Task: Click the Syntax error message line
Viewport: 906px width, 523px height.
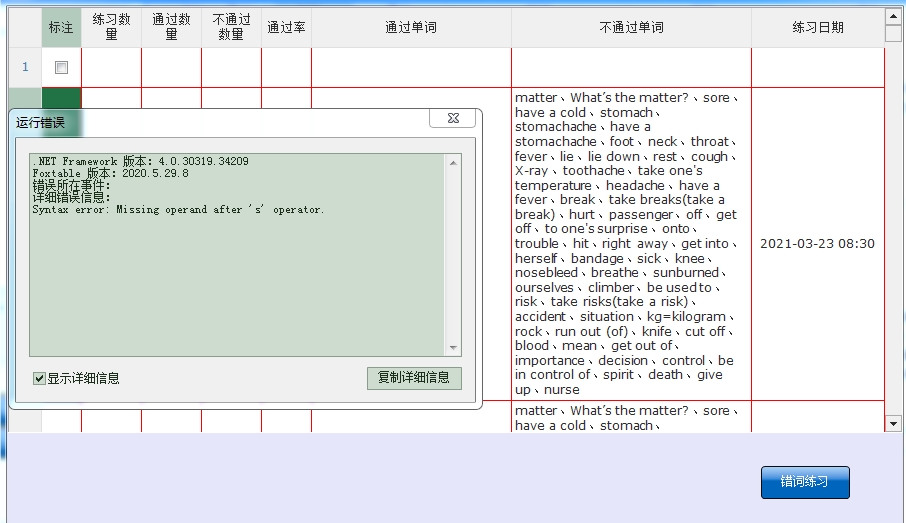Action: pyautogui.click(x=178, y=210)
